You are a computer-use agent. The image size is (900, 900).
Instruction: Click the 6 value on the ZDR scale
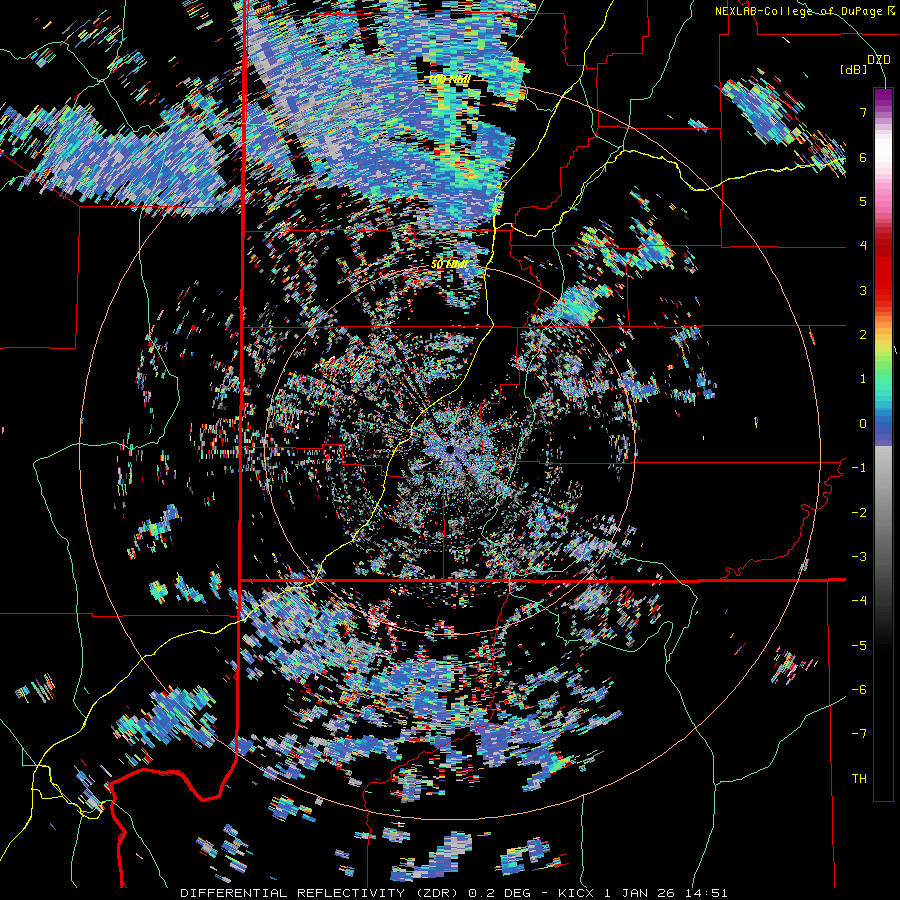click(863, 157)
